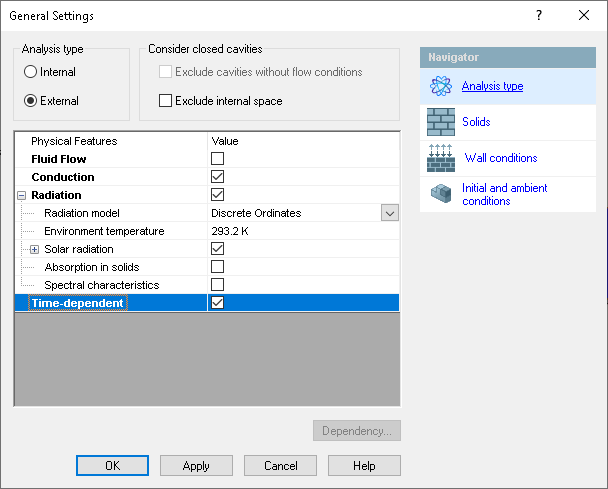
Task: Click the Apply button
Action: point(196,466)
